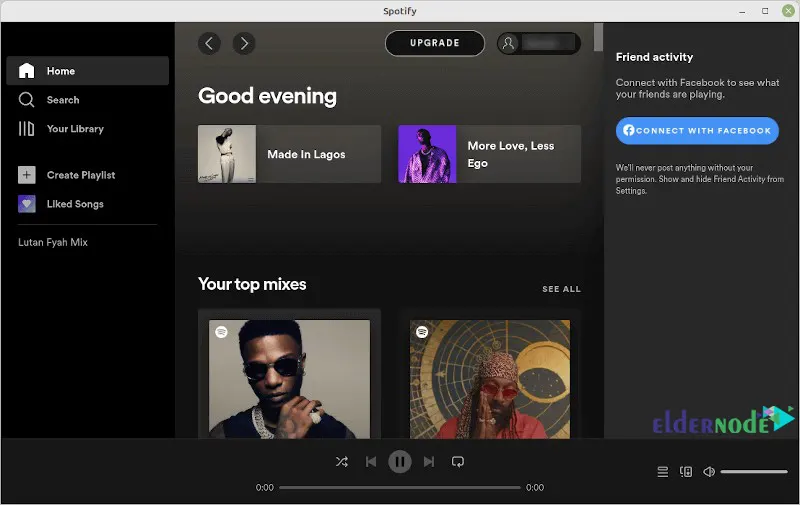Skip to previous track
Image resolution: width=800 pixels, height=505 pixels.
click(371, 462)
